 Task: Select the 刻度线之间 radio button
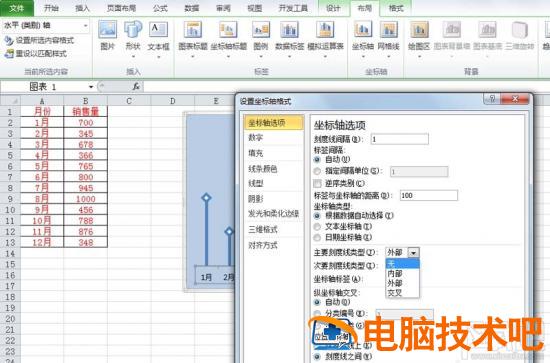(x=317, y=356)
